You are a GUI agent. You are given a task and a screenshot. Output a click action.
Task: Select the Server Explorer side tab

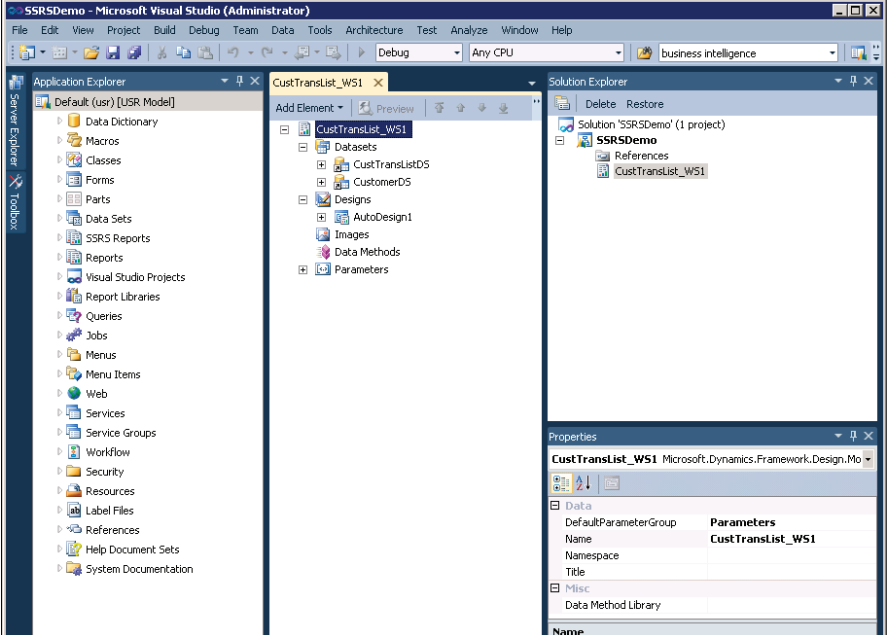[13, 120]
